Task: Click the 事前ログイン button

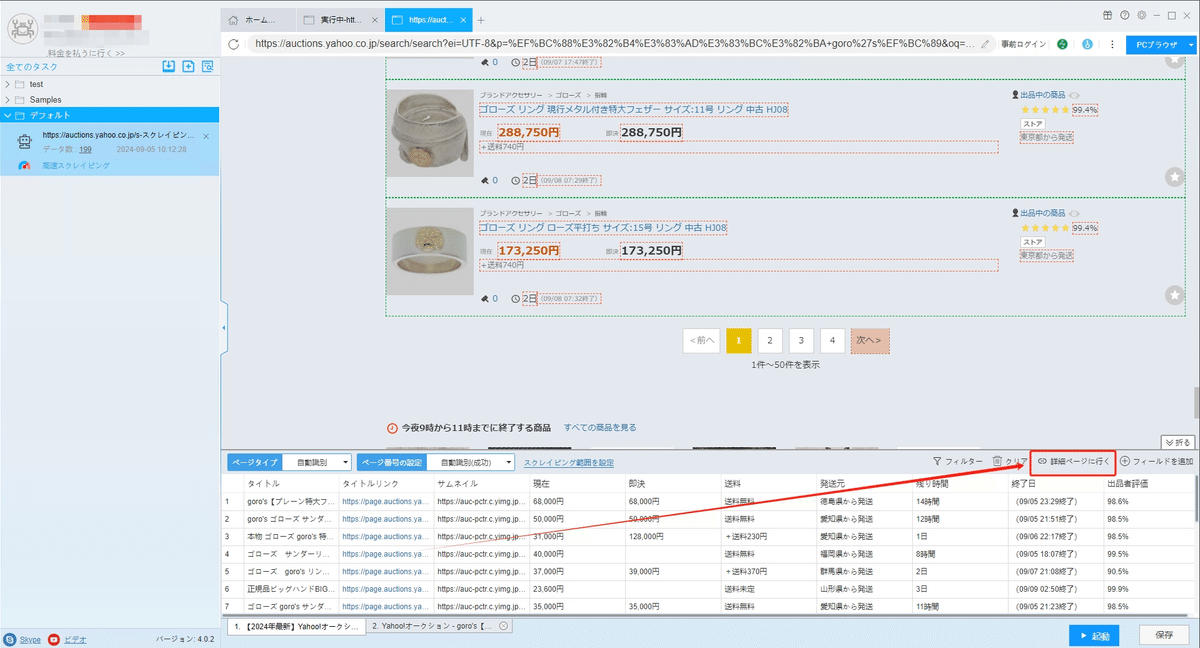Action: click(x=1022, y=44)
